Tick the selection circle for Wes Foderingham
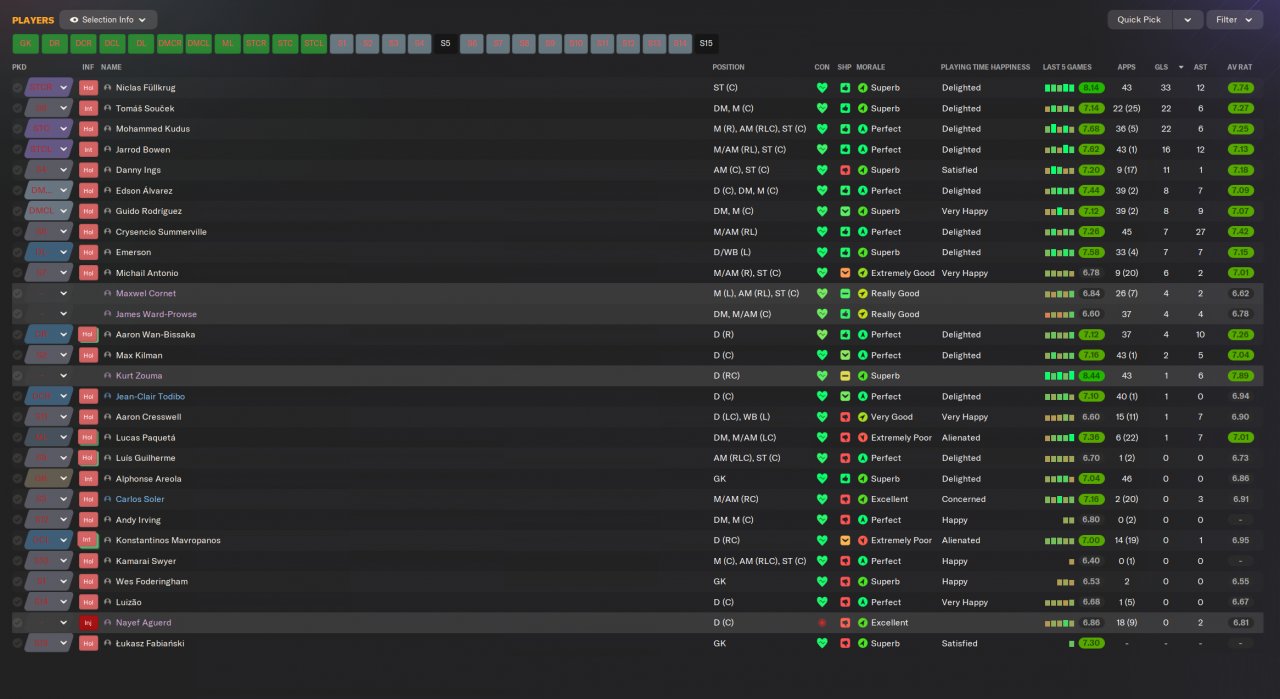Image resolution: width=1280 pixels, height=699 pixels. click(x=17, y=582)
